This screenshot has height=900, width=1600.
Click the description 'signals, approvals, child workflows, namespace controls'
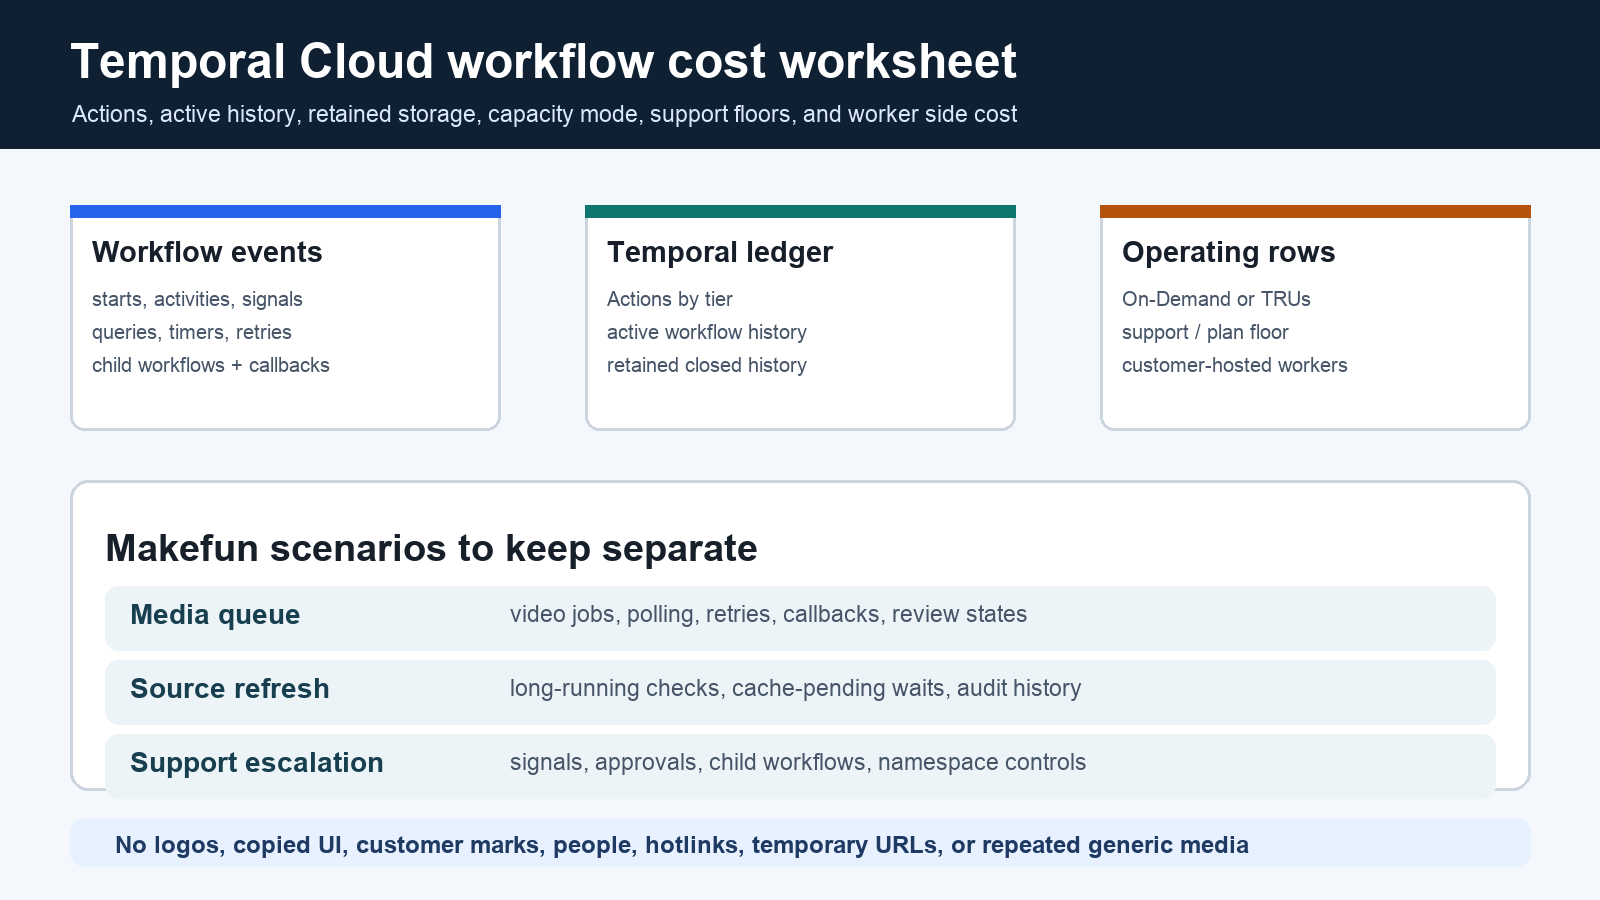point(798,762)
